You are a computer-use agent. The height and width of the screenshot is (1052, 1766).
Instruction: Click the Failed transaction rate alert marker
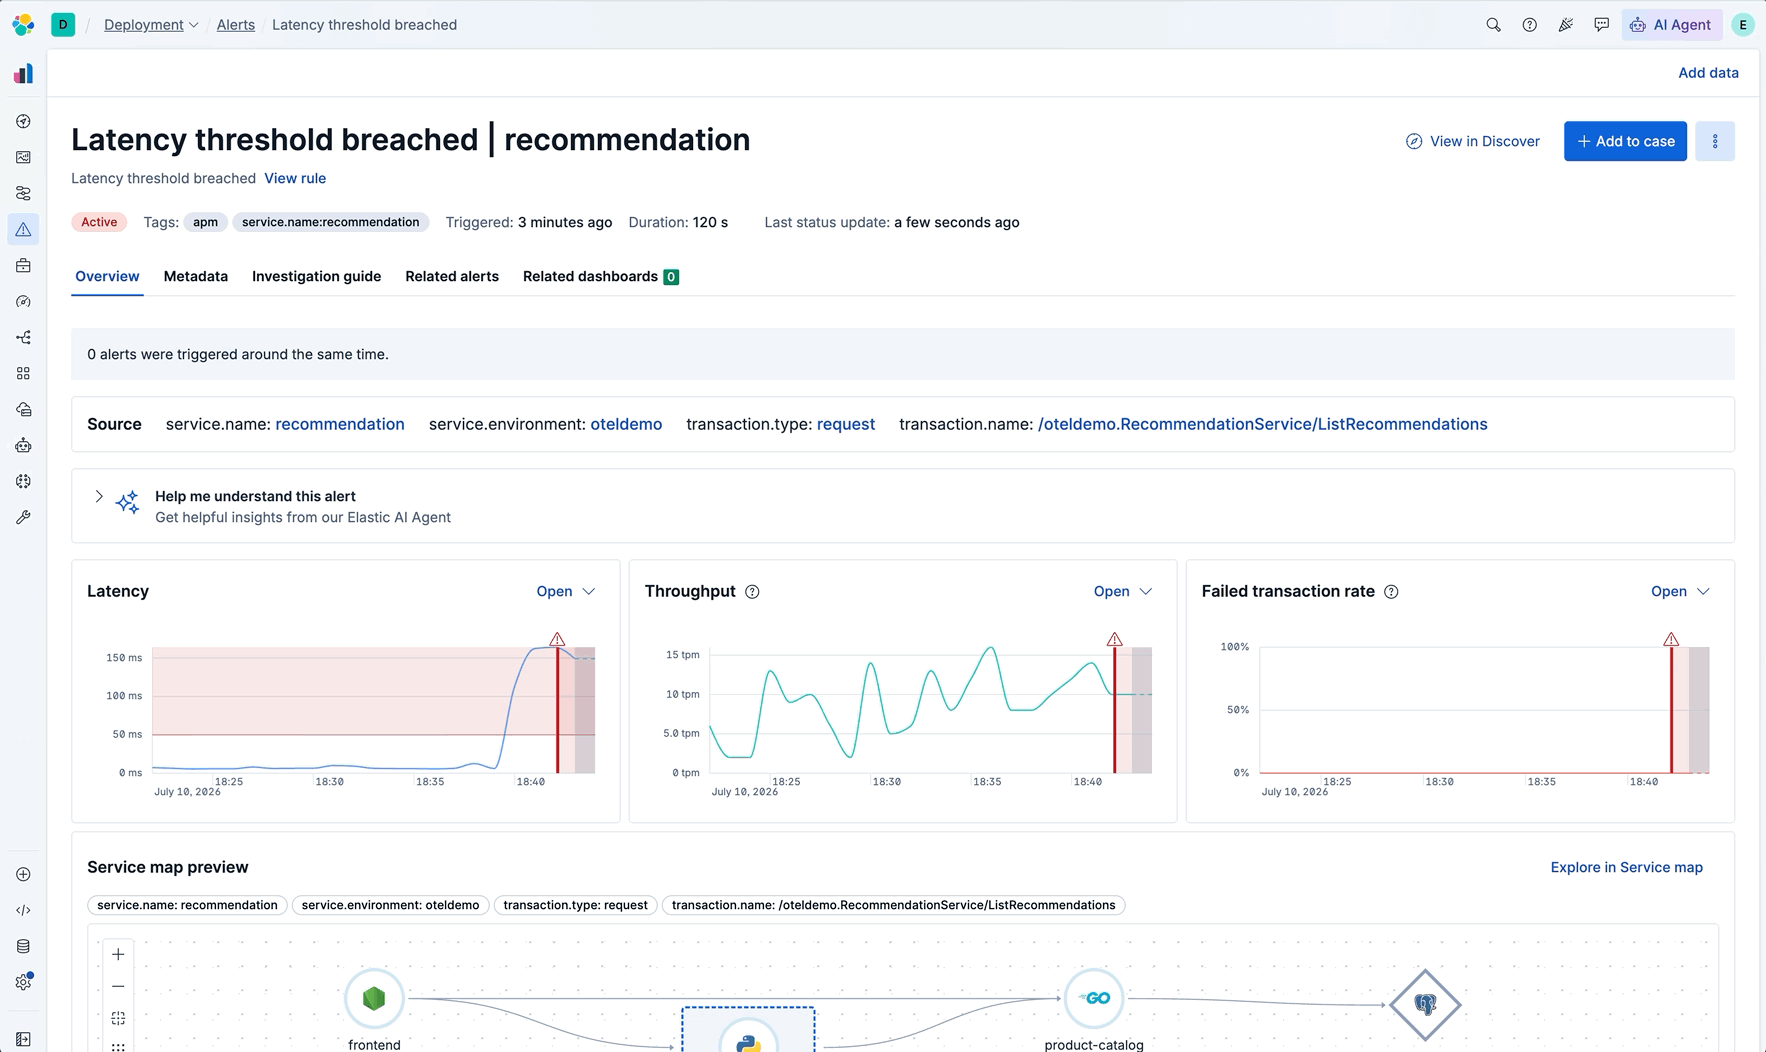(1671, 639)
